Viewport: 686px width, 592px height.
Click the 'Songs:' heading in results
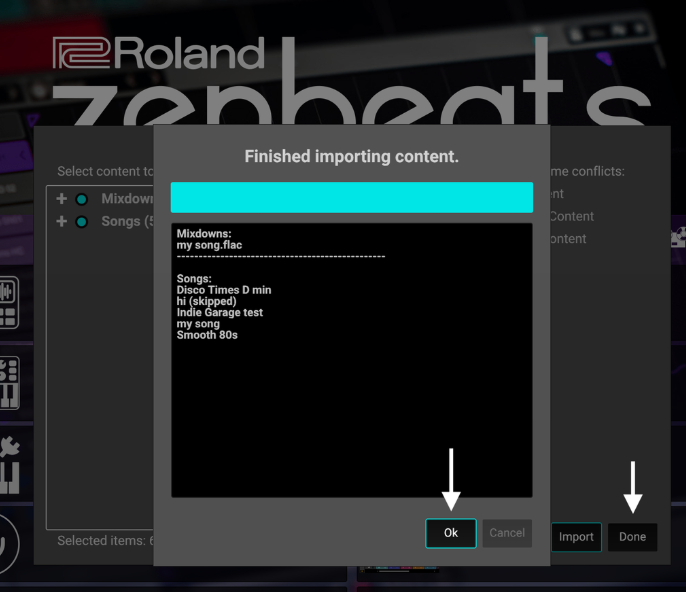pyautogui.click(x=194, y=279)
